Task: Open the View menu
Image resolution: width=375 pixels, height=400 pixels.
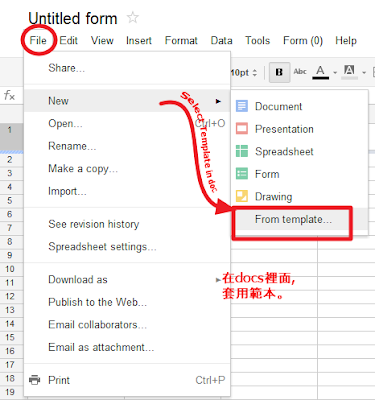Action: click(x=102, y=41)
